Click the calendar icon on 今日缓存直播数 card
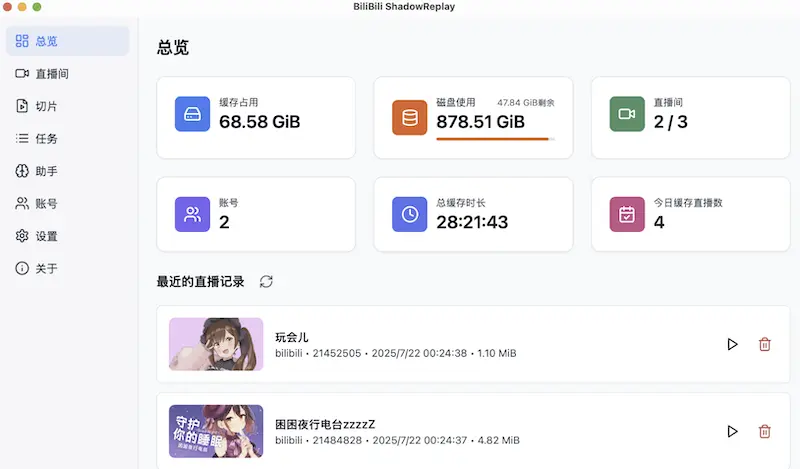The width and height of the screenshot is (800, 469). [x=627, y=214]
